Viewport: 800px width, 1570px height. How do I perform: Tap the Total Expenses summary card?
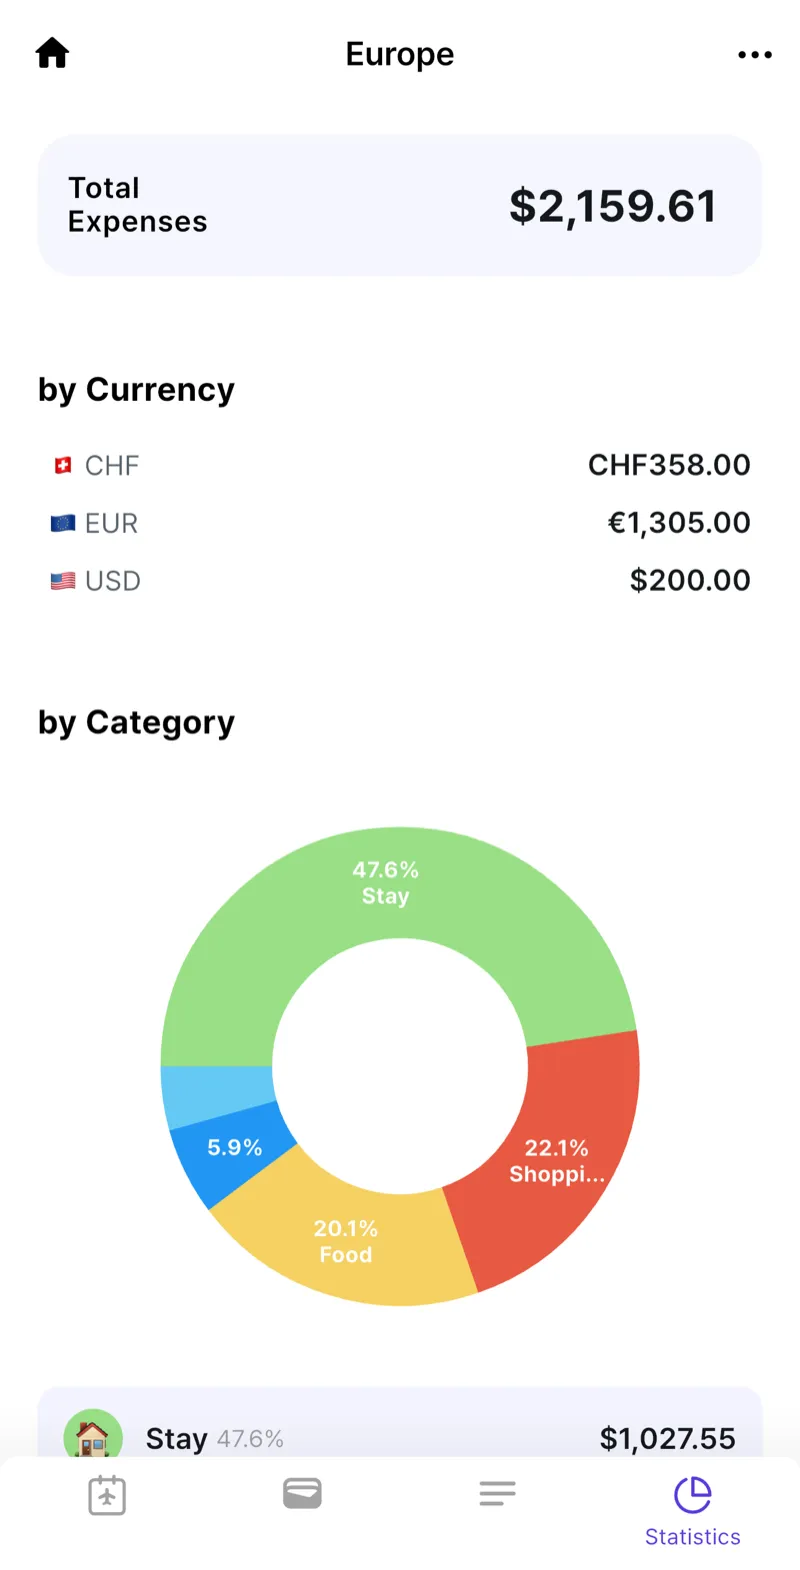[400, 205]
